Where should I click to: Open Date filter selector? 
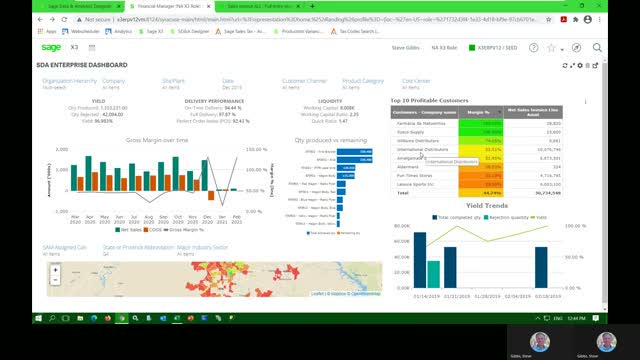232,84
